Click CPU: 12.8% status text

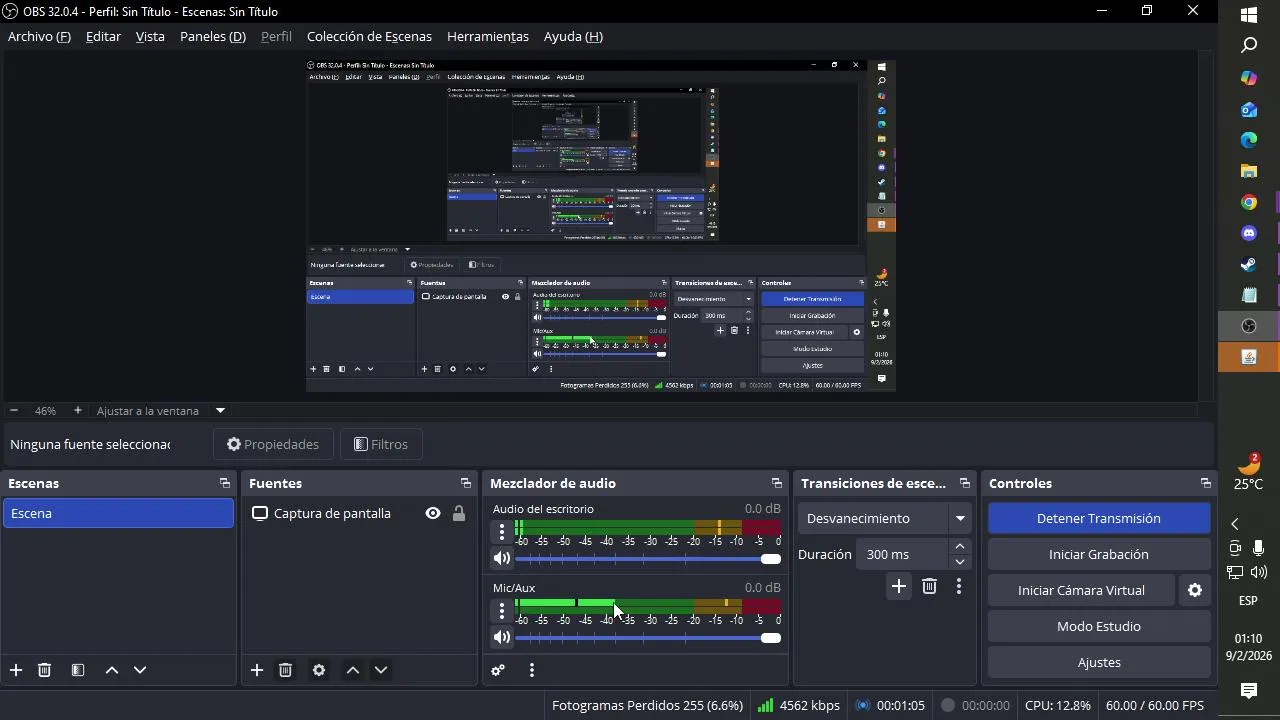[1058, 705]
